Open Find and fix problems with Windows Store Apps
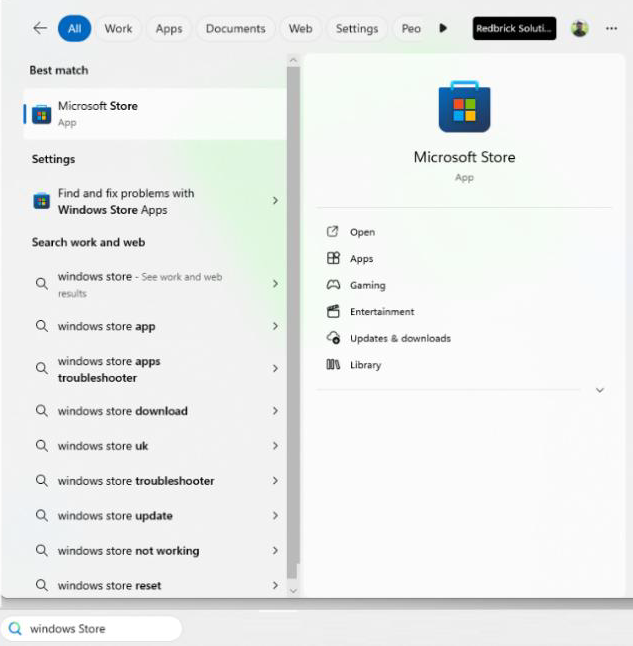 click(155, 201)
